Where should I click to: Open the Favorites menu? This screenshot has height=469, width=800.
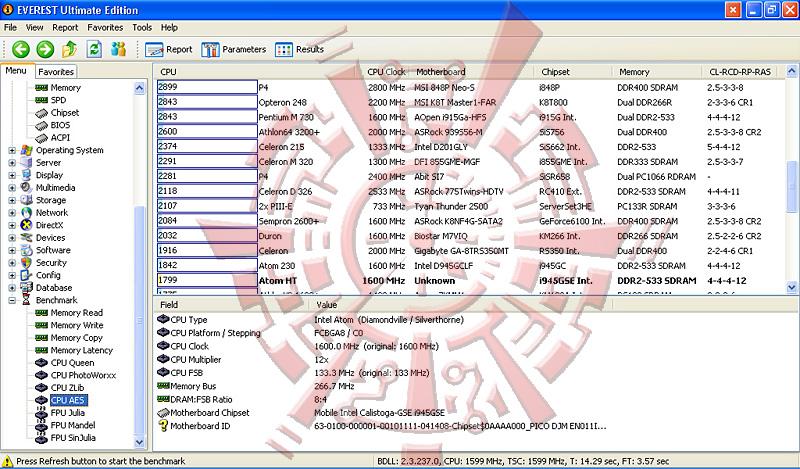click(x=105, y=28)
